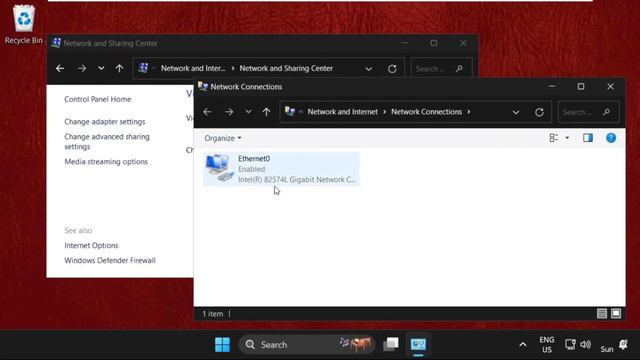The height and width of the screenshot is (360, 640).
Task: Open the notifications bell icon
Action: pos(624,345)
